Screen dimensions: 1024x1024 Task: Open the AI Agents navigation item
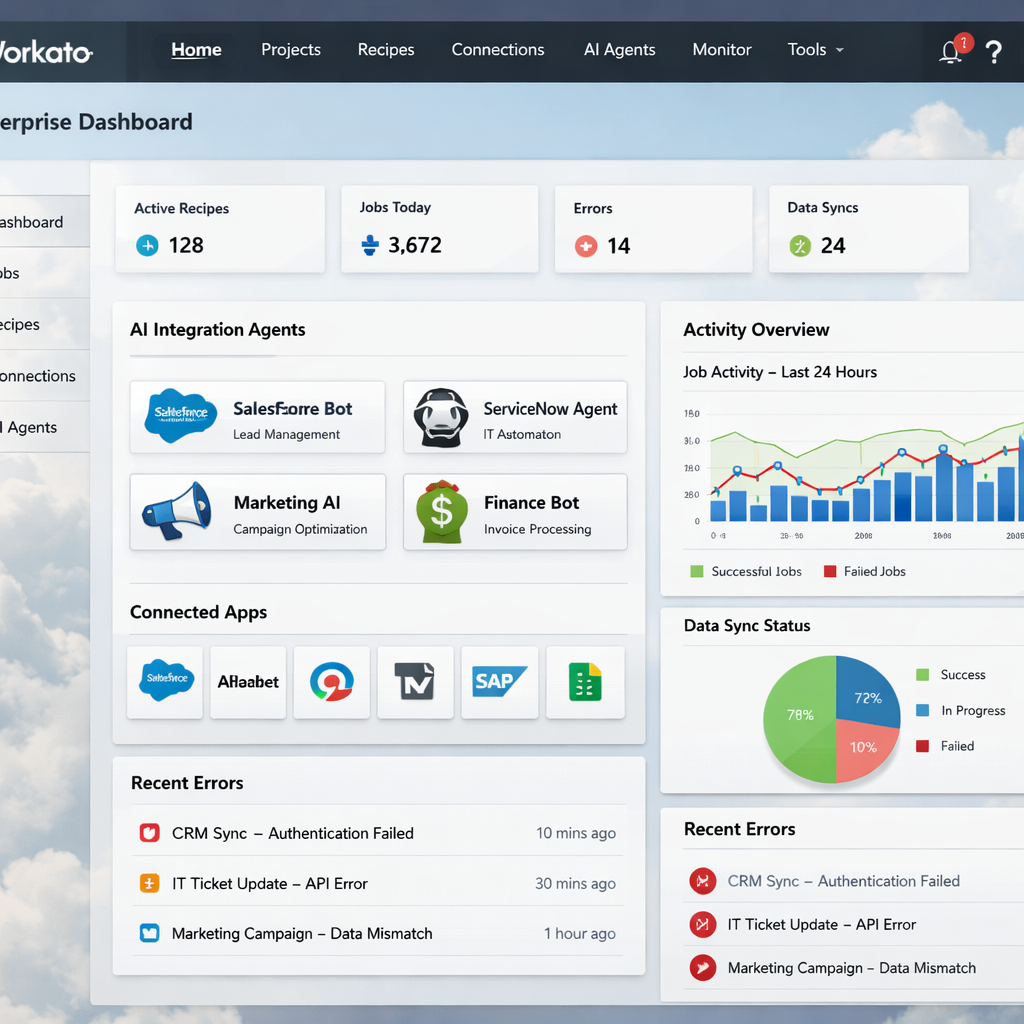pyautogui.click(x=619, y=50)
